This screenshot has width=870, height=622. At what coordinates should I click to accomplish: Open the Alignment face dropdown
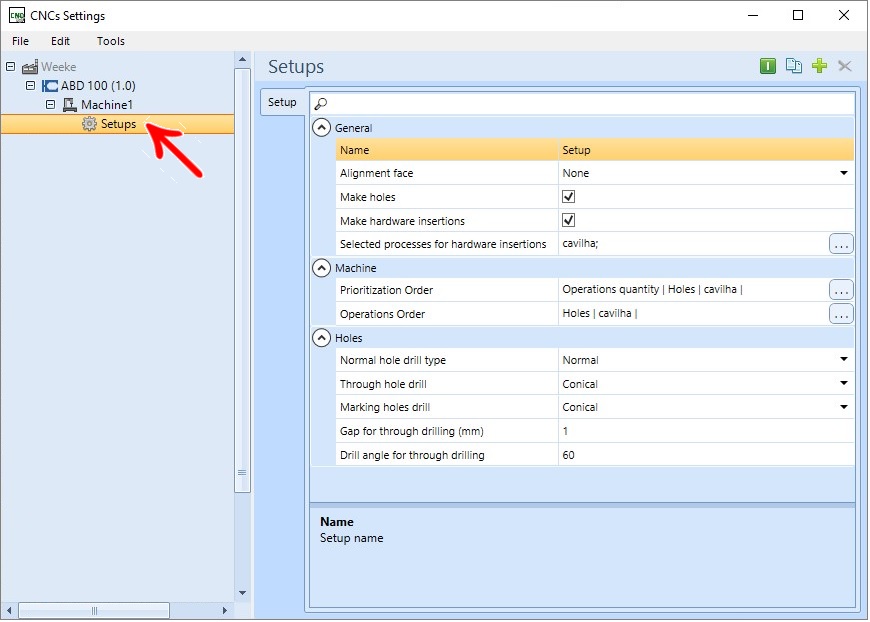[843, 173]
